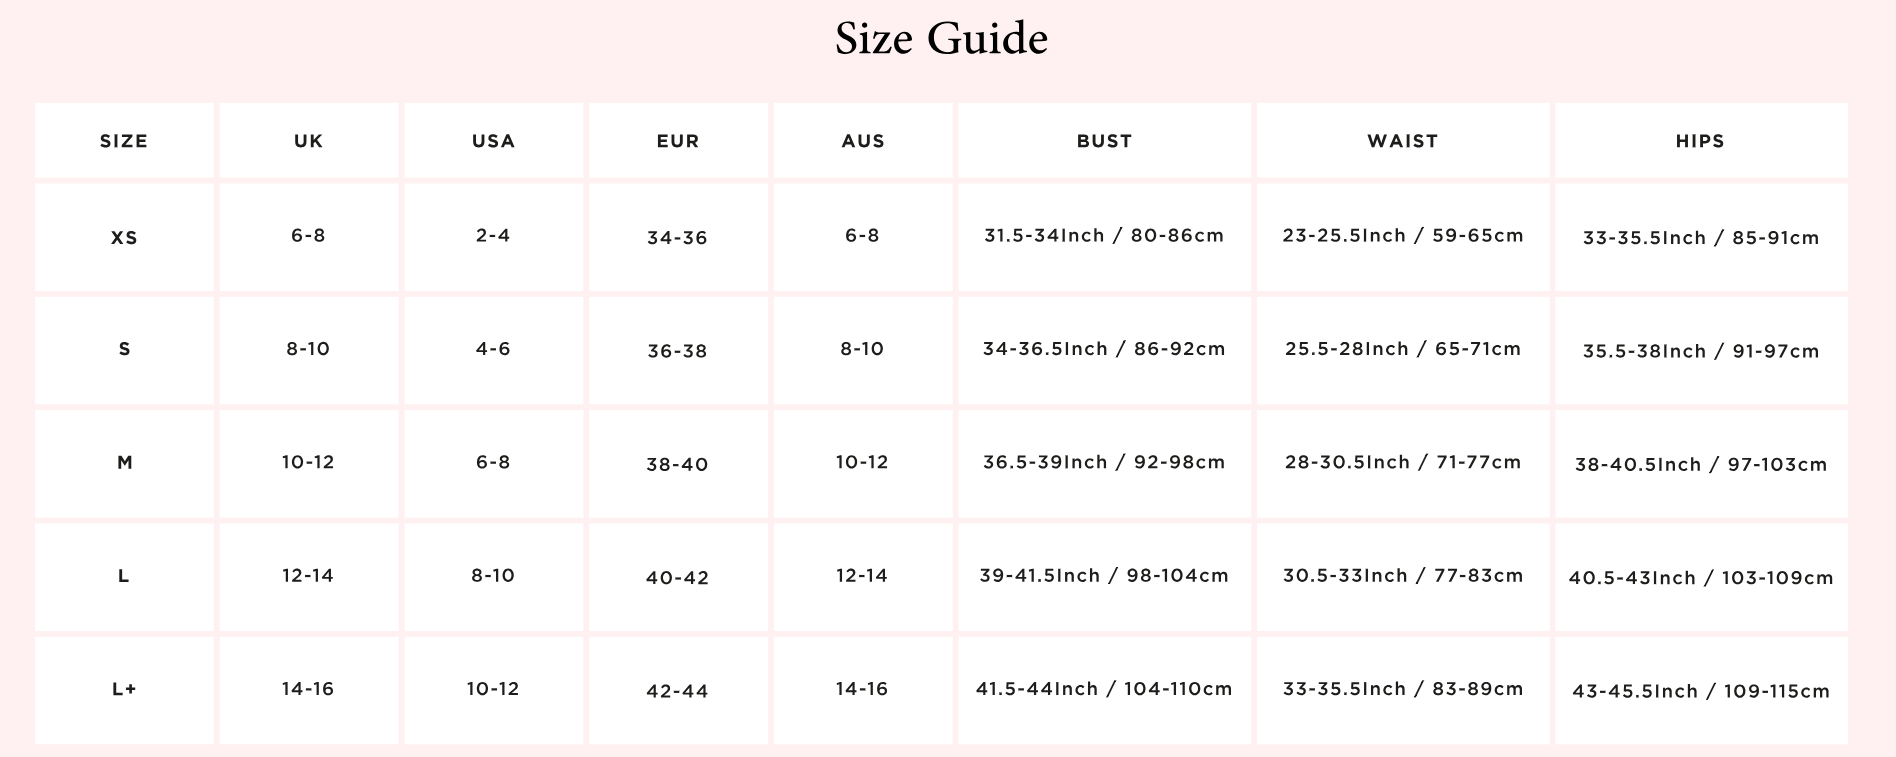This screenshot has height=757, width=1896.
Task: Click the M size row label
Action: [124, 462]
